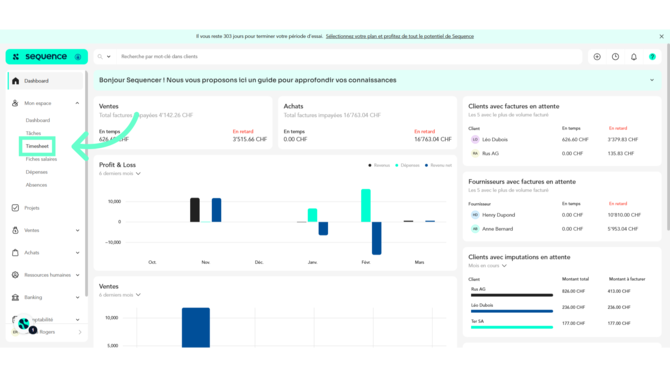Open the Dashboard home icon
This screenshot has height=377, width=670.
click(15, 81)
